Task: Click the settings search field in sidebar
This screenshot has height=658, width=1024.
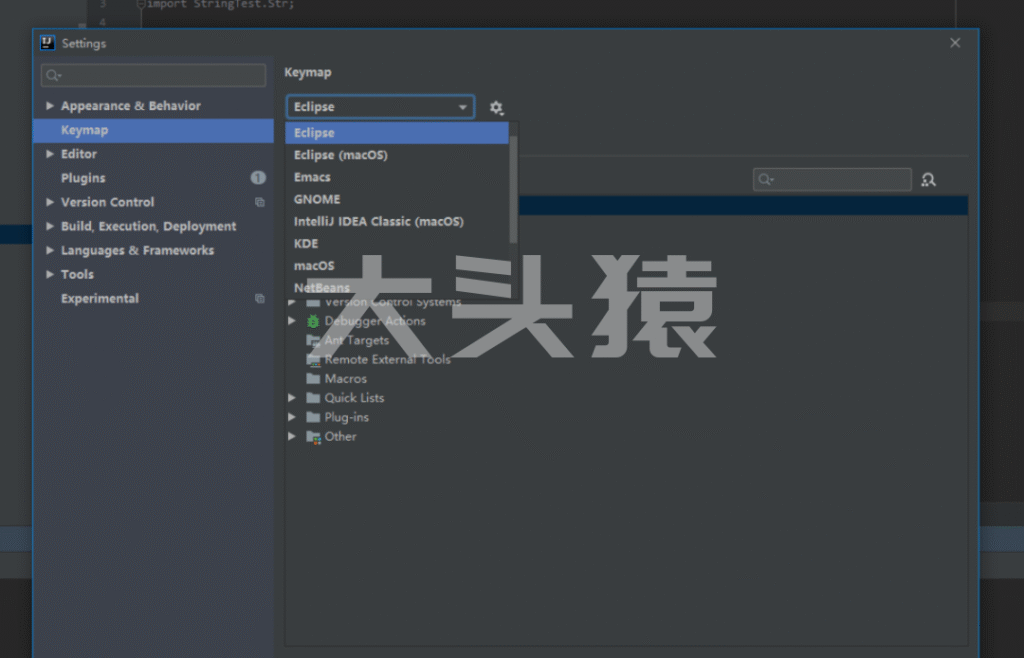Action: coord(154,75)
